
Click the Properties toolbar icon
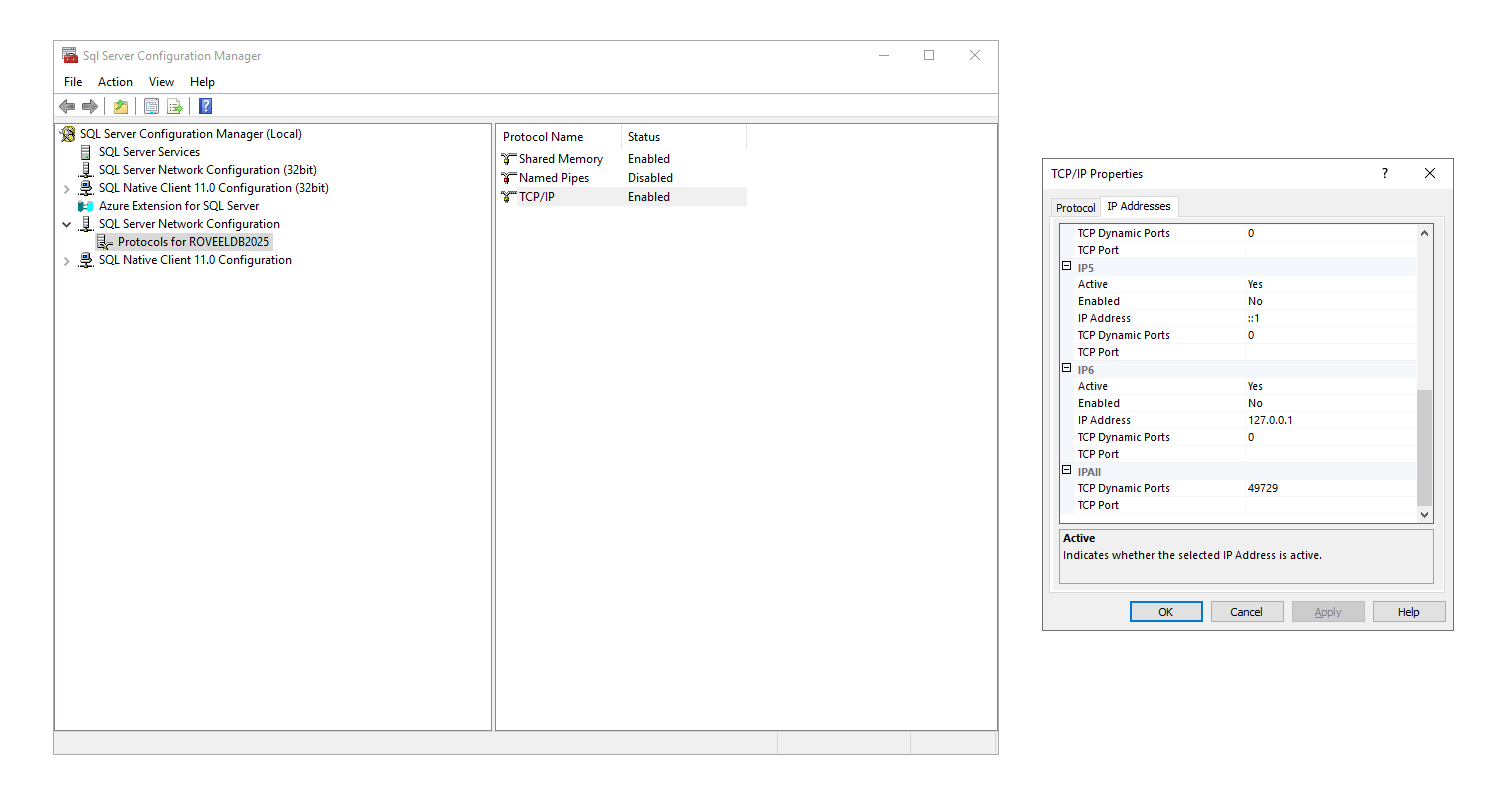click(x=152, y=107)
